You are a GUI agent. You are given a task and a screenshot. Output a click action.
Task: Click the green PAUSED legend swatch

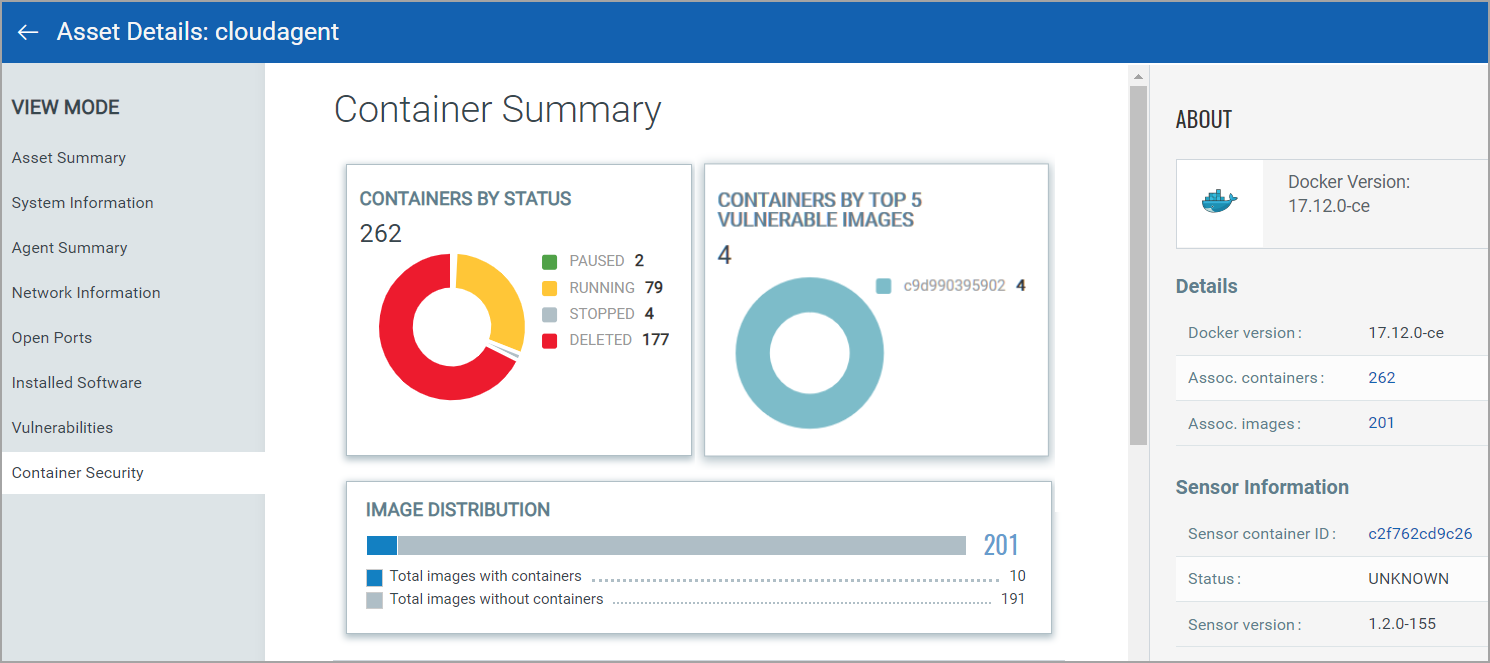pos(549,262)
